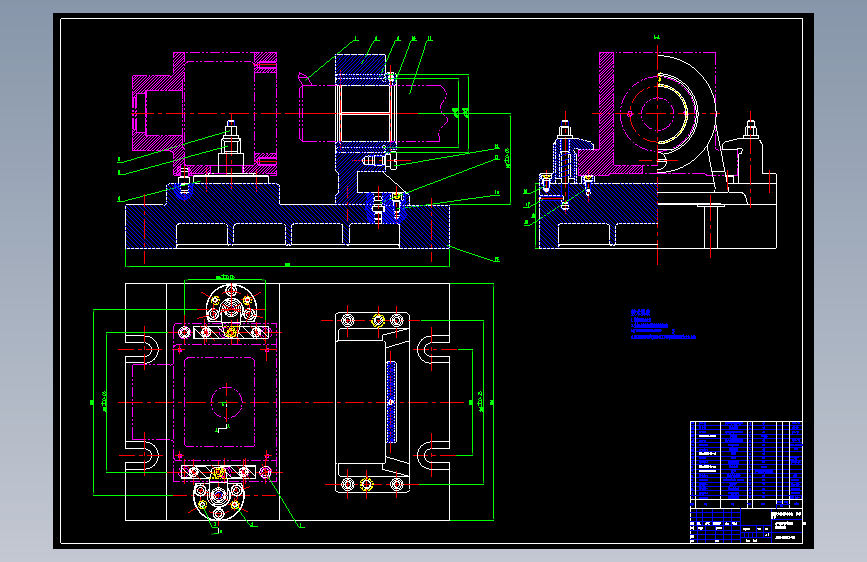867x562 pixels.
Task: Select the hex nut atop front view clamp stud
Action: [x=231, y=132]
